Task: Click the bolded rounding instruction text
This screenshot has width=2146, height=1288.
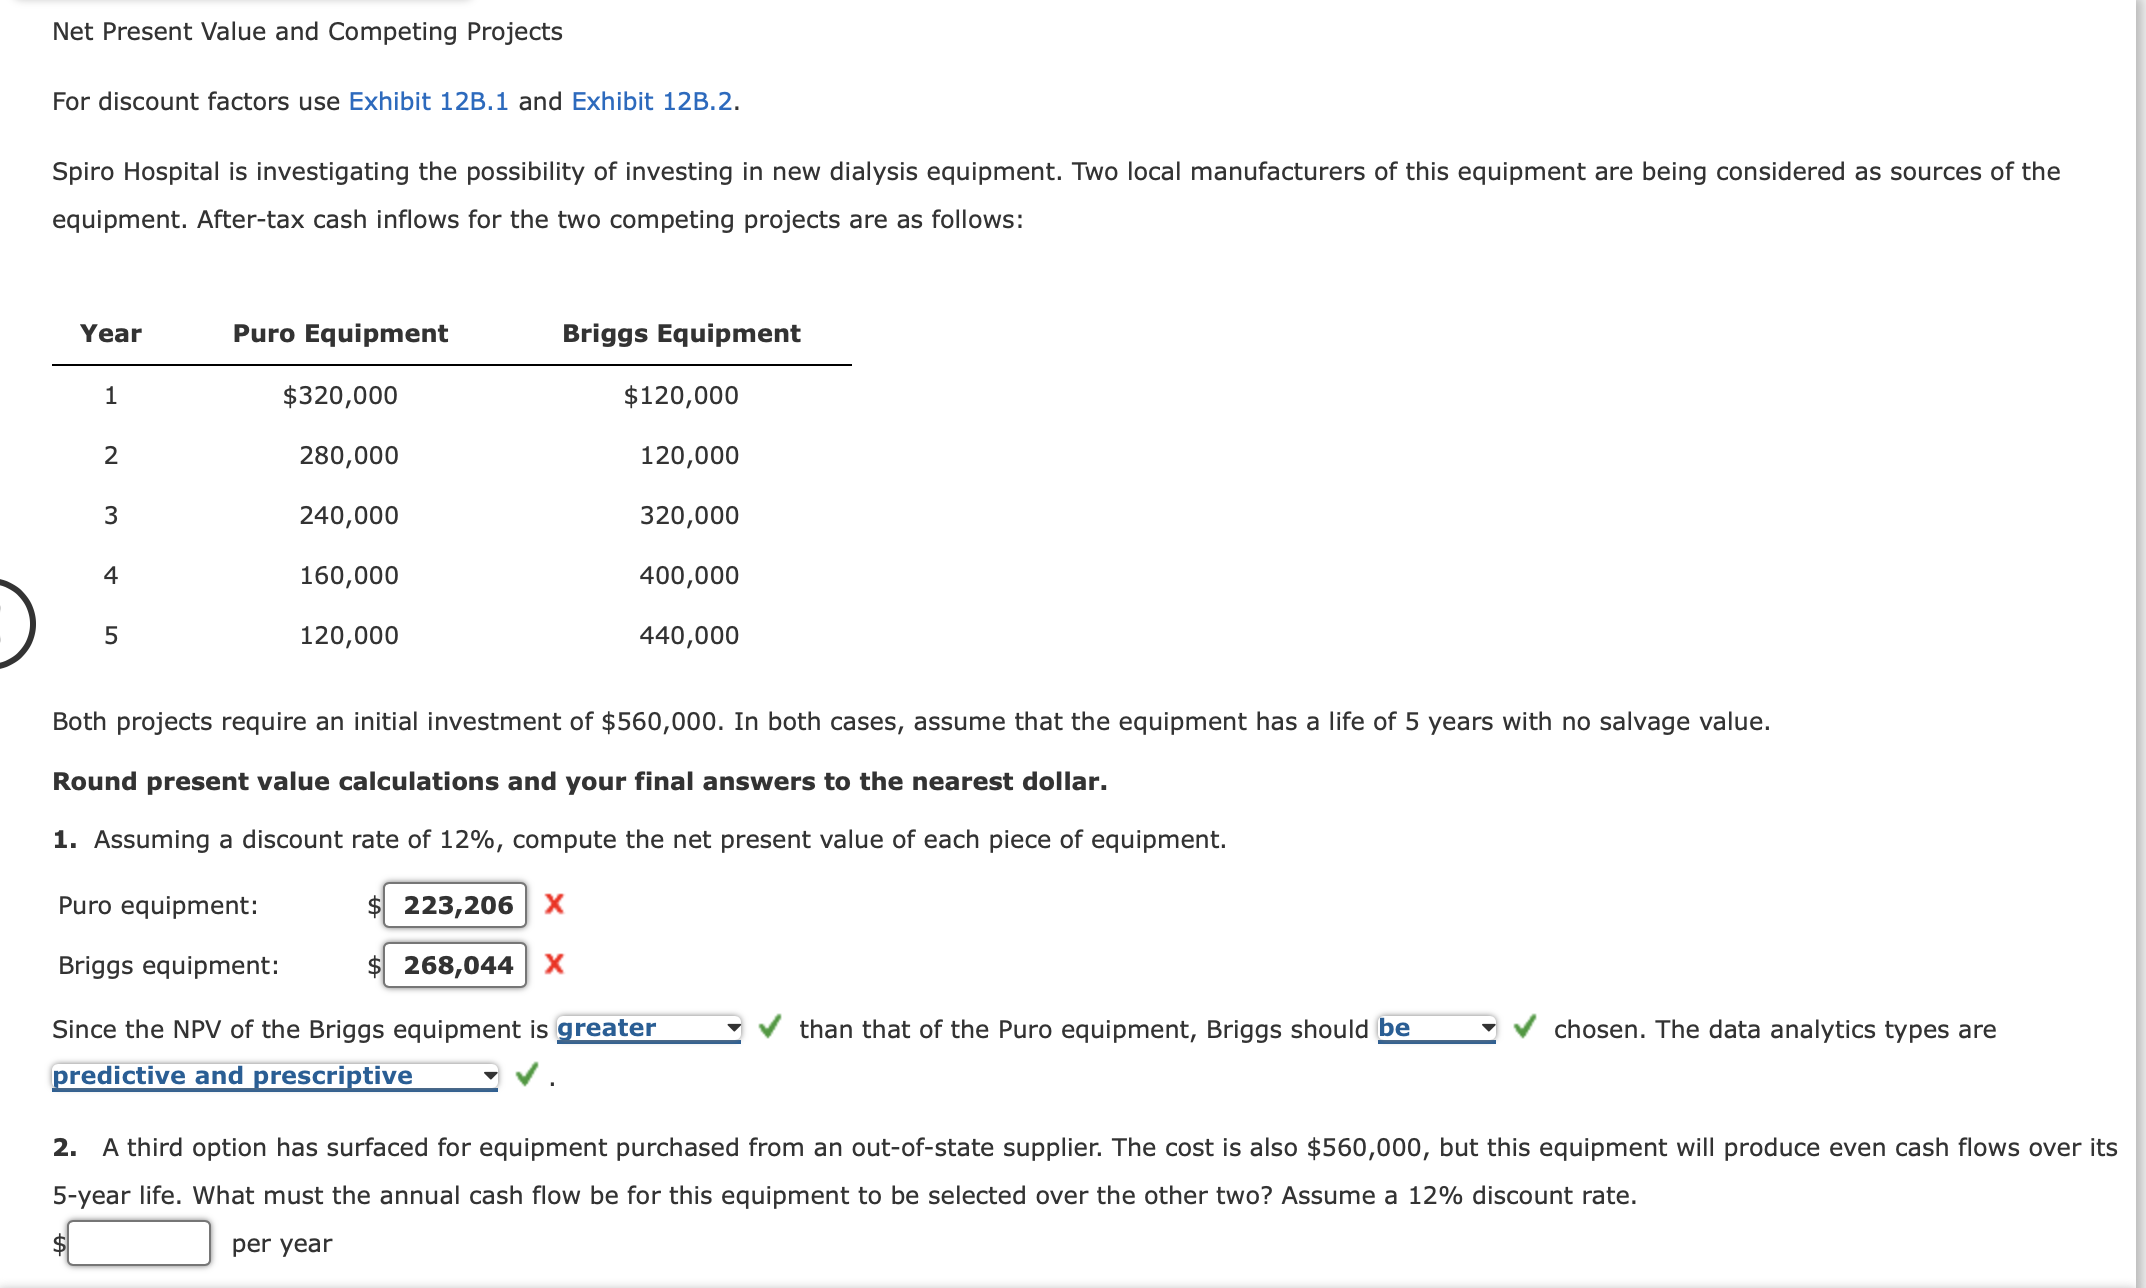Action: (x=580, y=781)
